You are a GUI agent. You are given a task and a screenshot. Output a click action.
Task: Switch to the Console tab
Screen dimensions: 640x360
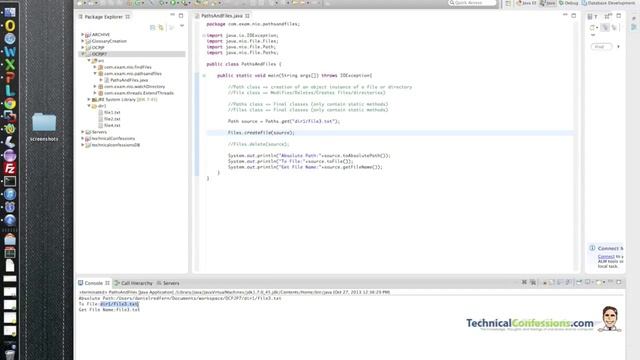pos(93,283)
